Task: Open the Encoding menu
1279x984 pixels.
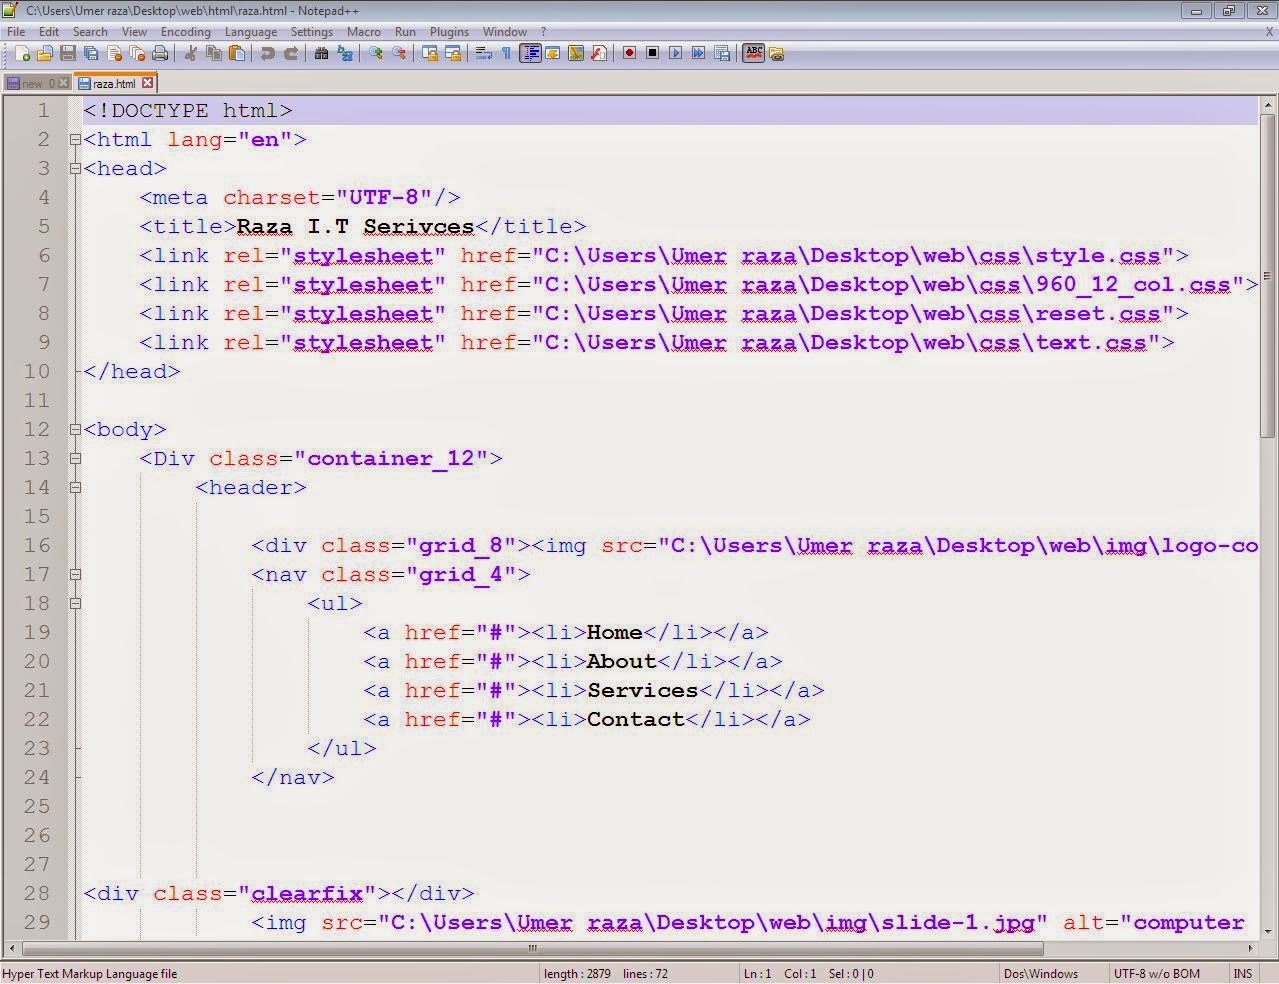Action: click(x=185, y=31)
